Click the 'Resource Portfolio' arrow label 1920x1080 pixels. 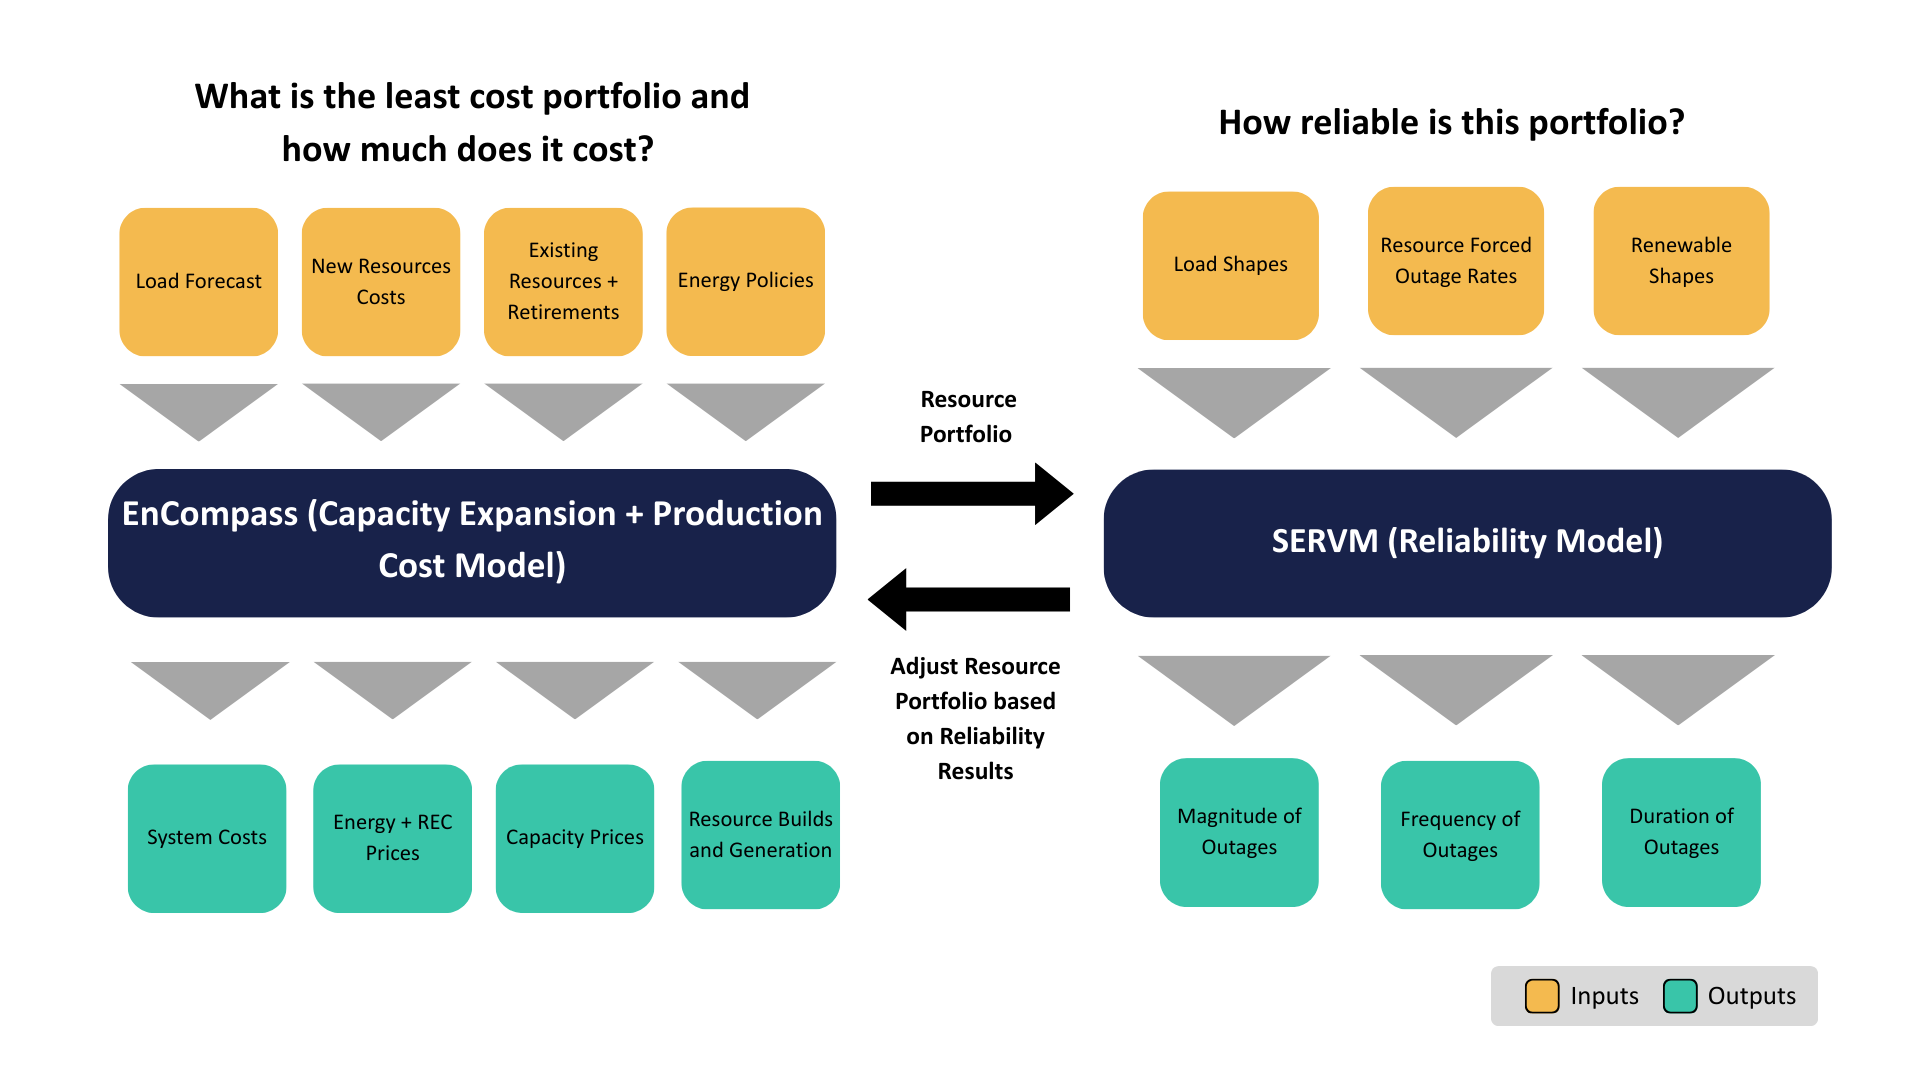968,416
